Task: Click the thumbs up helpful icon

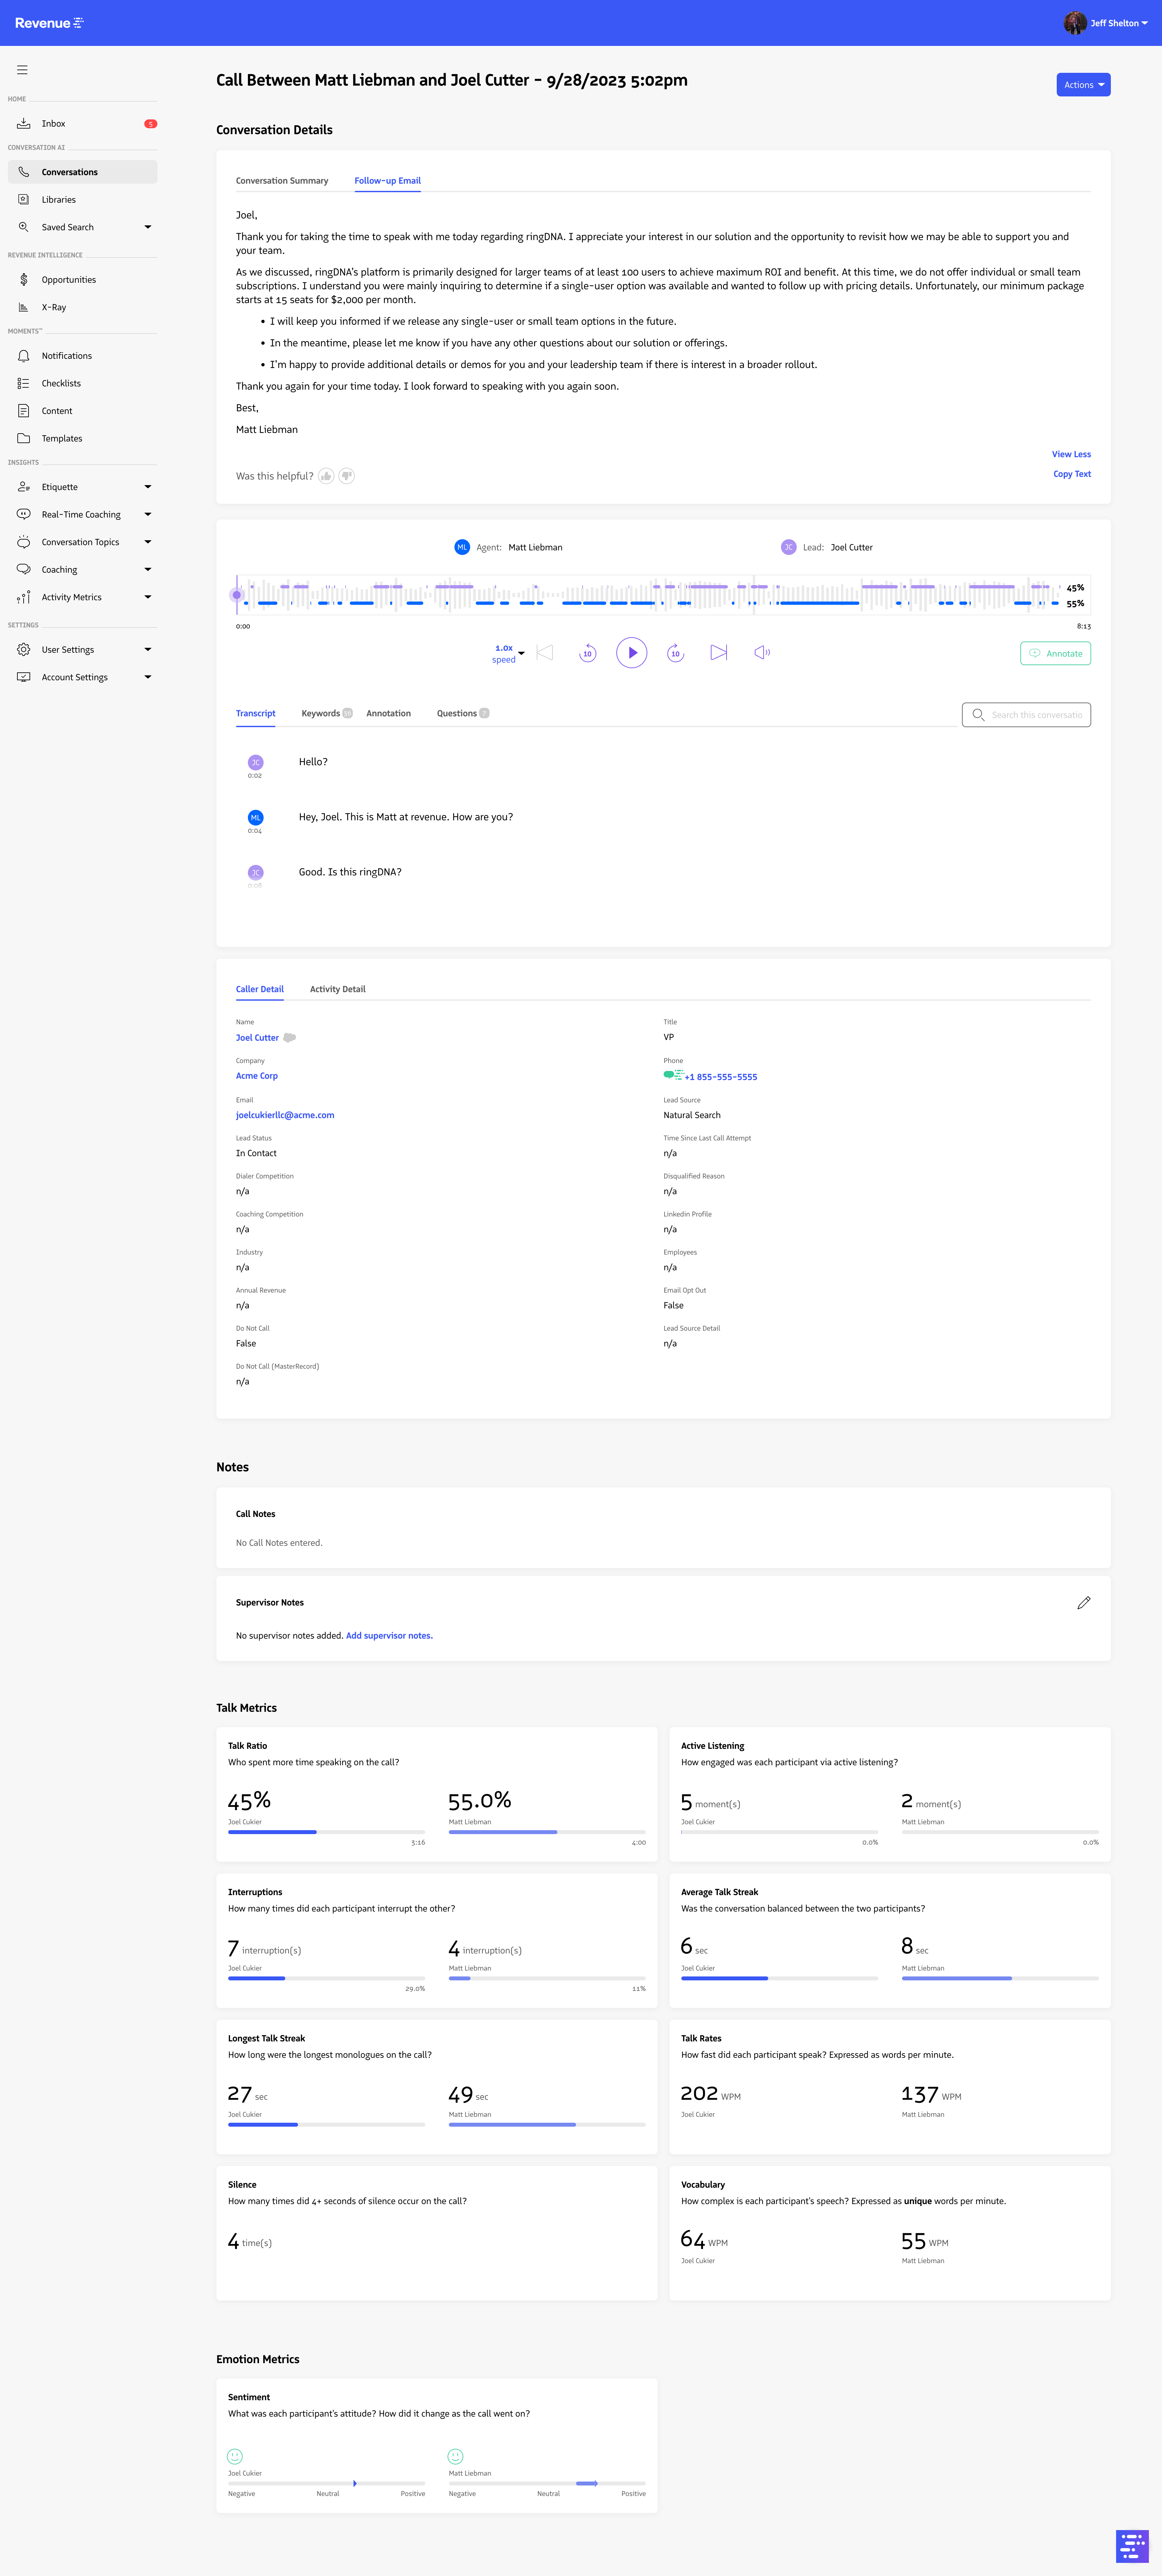Action: 326,476
